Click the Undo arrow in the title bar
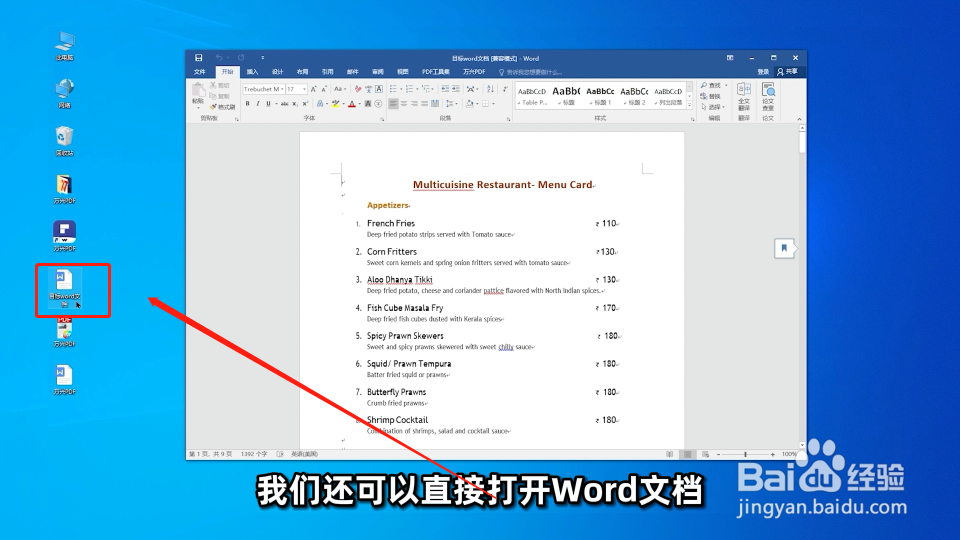 219,58
